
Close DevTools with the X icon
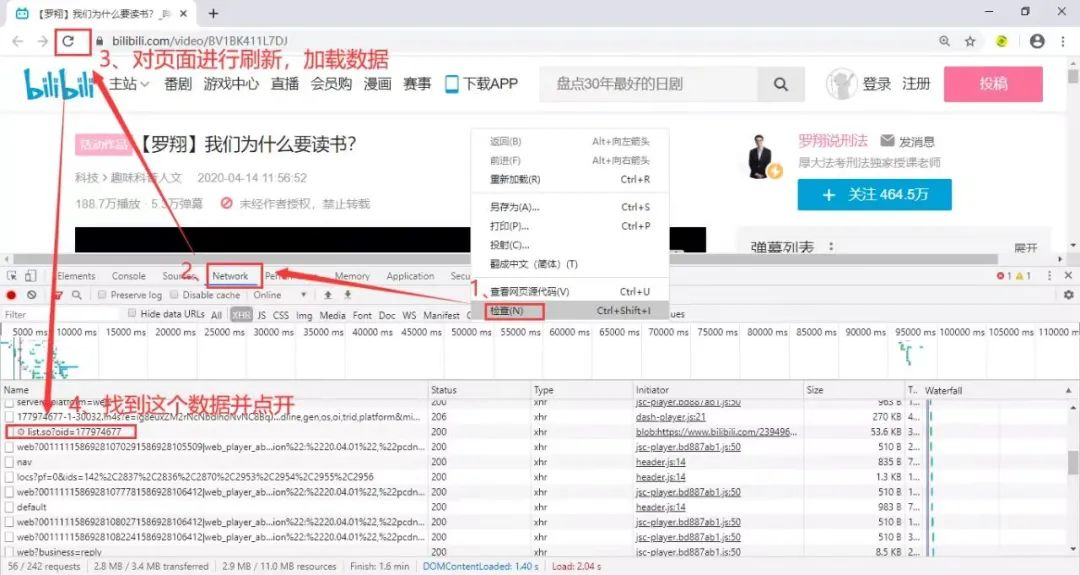[1068, 275]
